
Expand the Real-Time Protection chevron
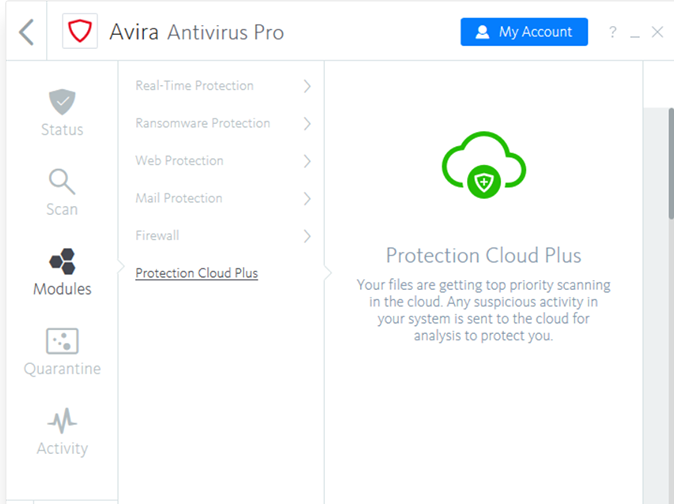307,86
